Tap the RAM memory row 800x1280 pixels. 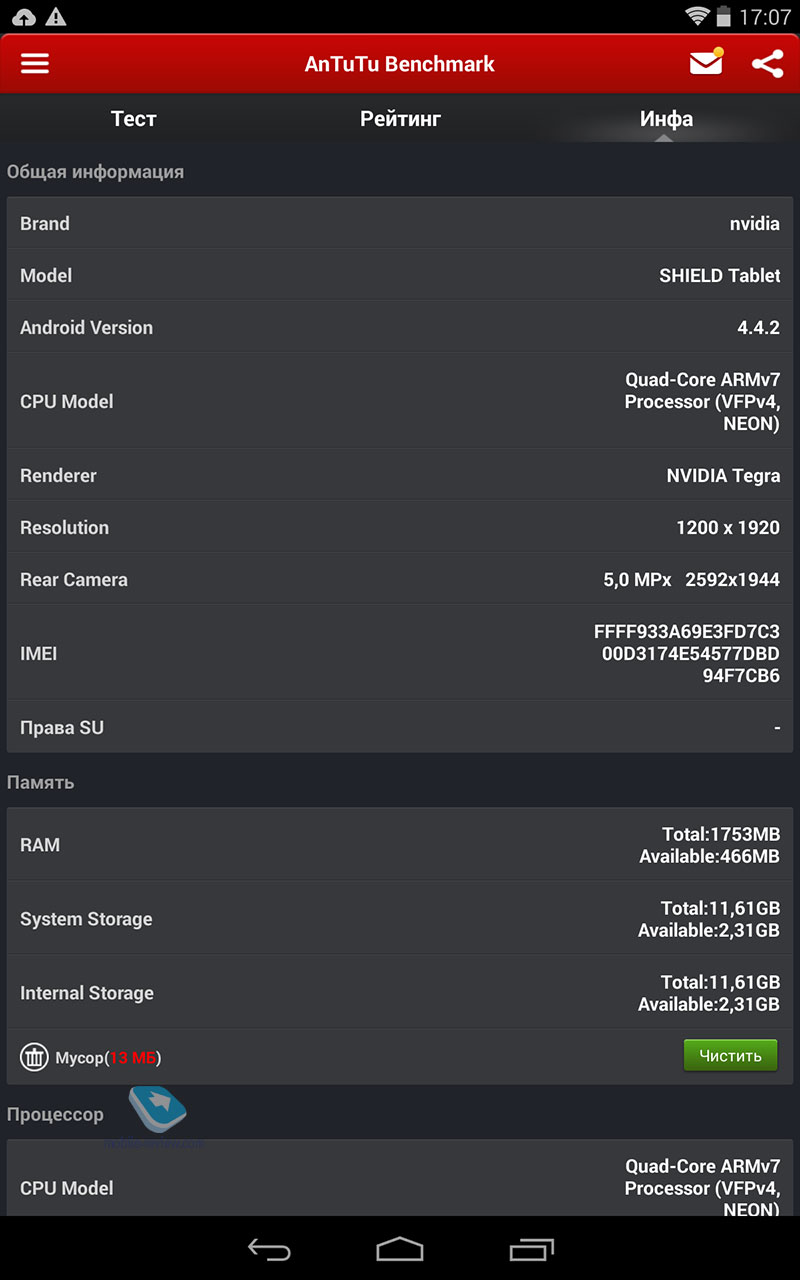tap(400, 845)
